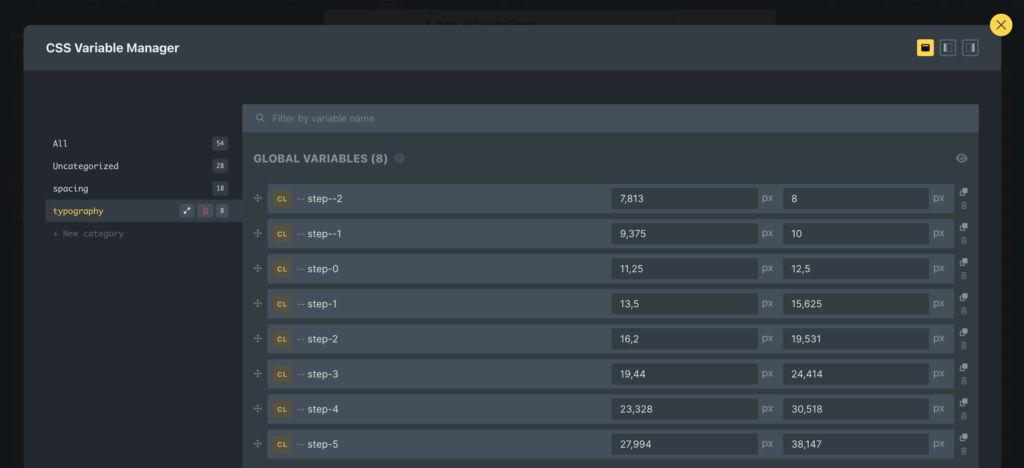Duplicate the step-4 variable
This screenshot has height=468, width=1024.
pos(964,403)
